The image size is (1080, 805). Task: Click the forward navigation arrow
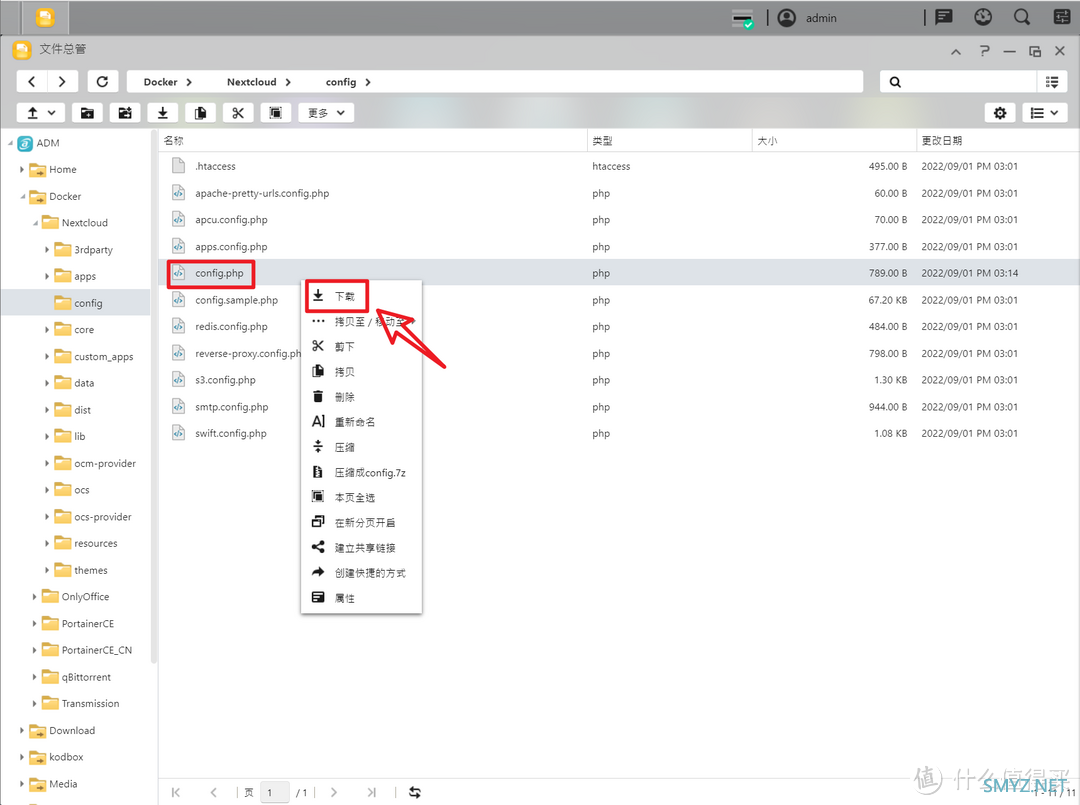tap(62, 81)
